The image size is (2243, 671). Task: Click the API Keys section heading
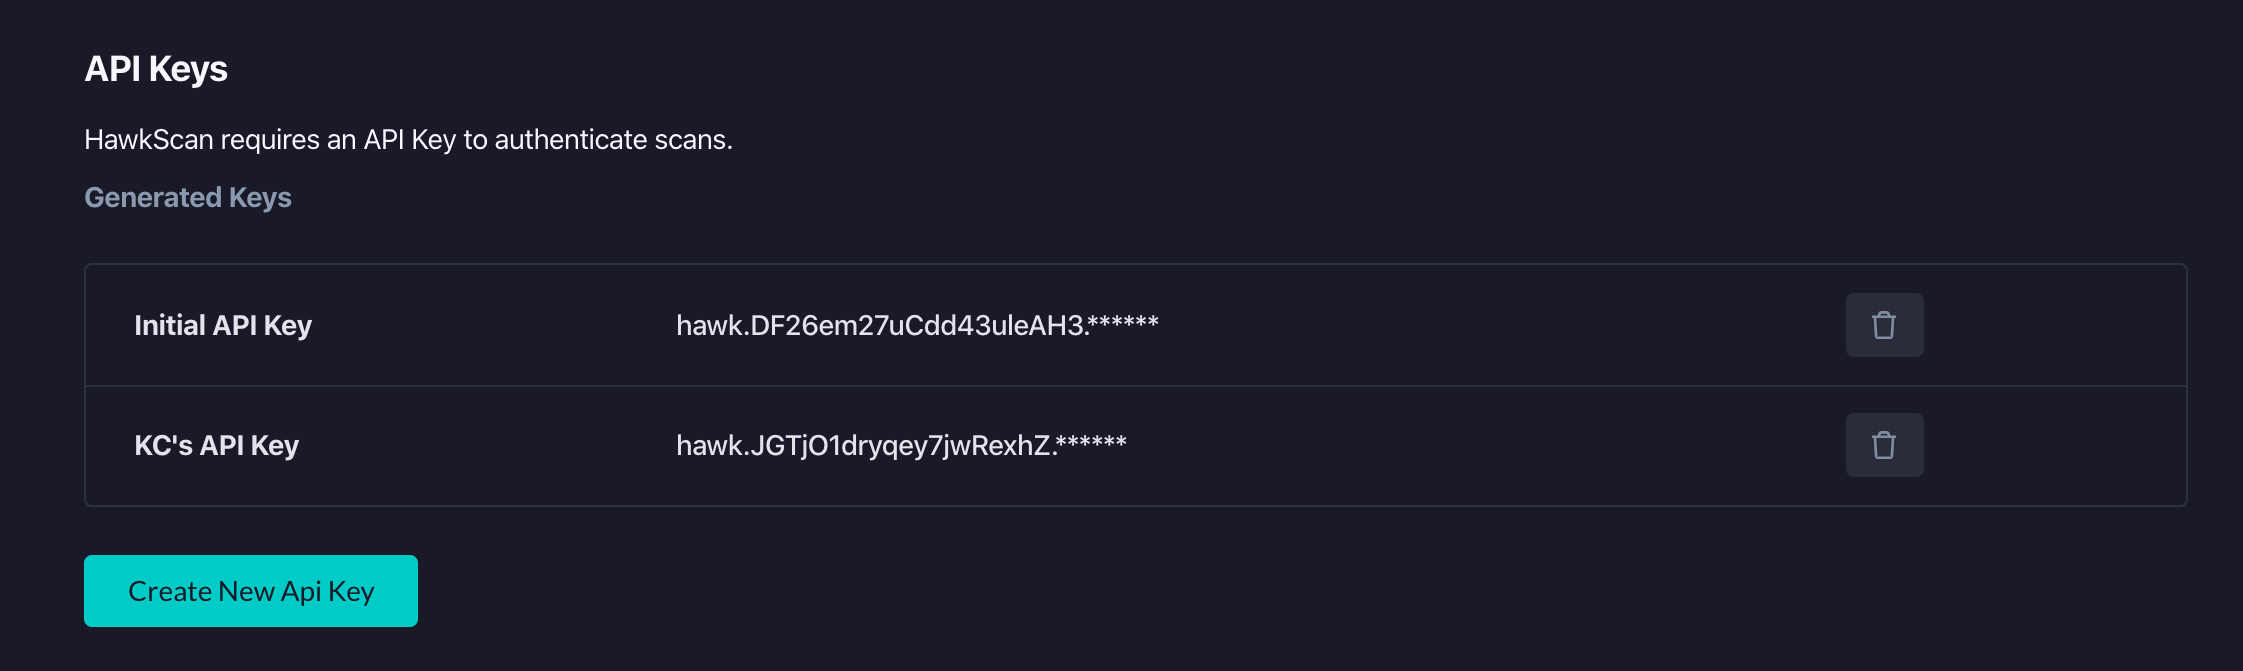(x=156, y=69)
